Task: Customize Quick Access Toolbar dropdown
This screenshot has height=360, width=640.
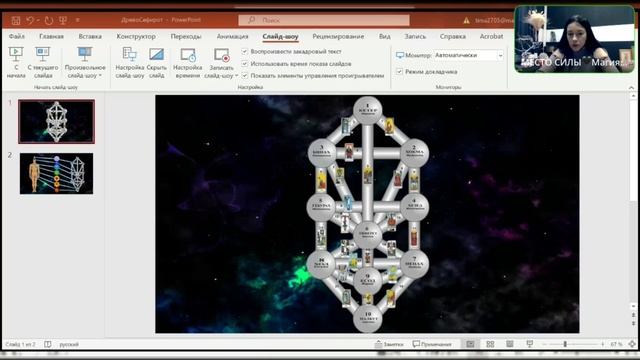Action: coord(78,20)
